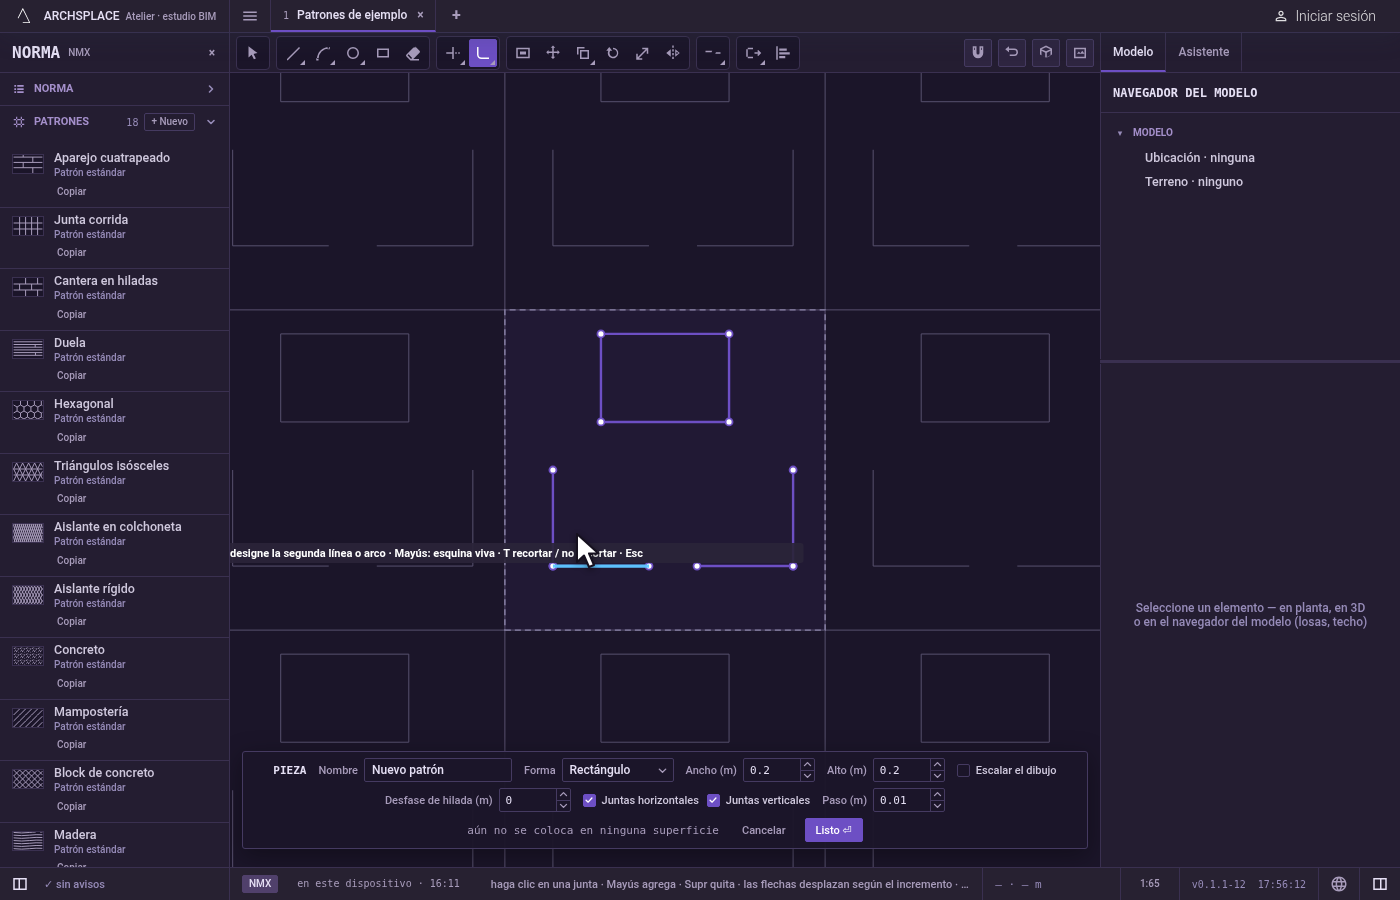Screen dimensions: 1400x900
Task: Select the Scale tool
Action: coord(643,53)
